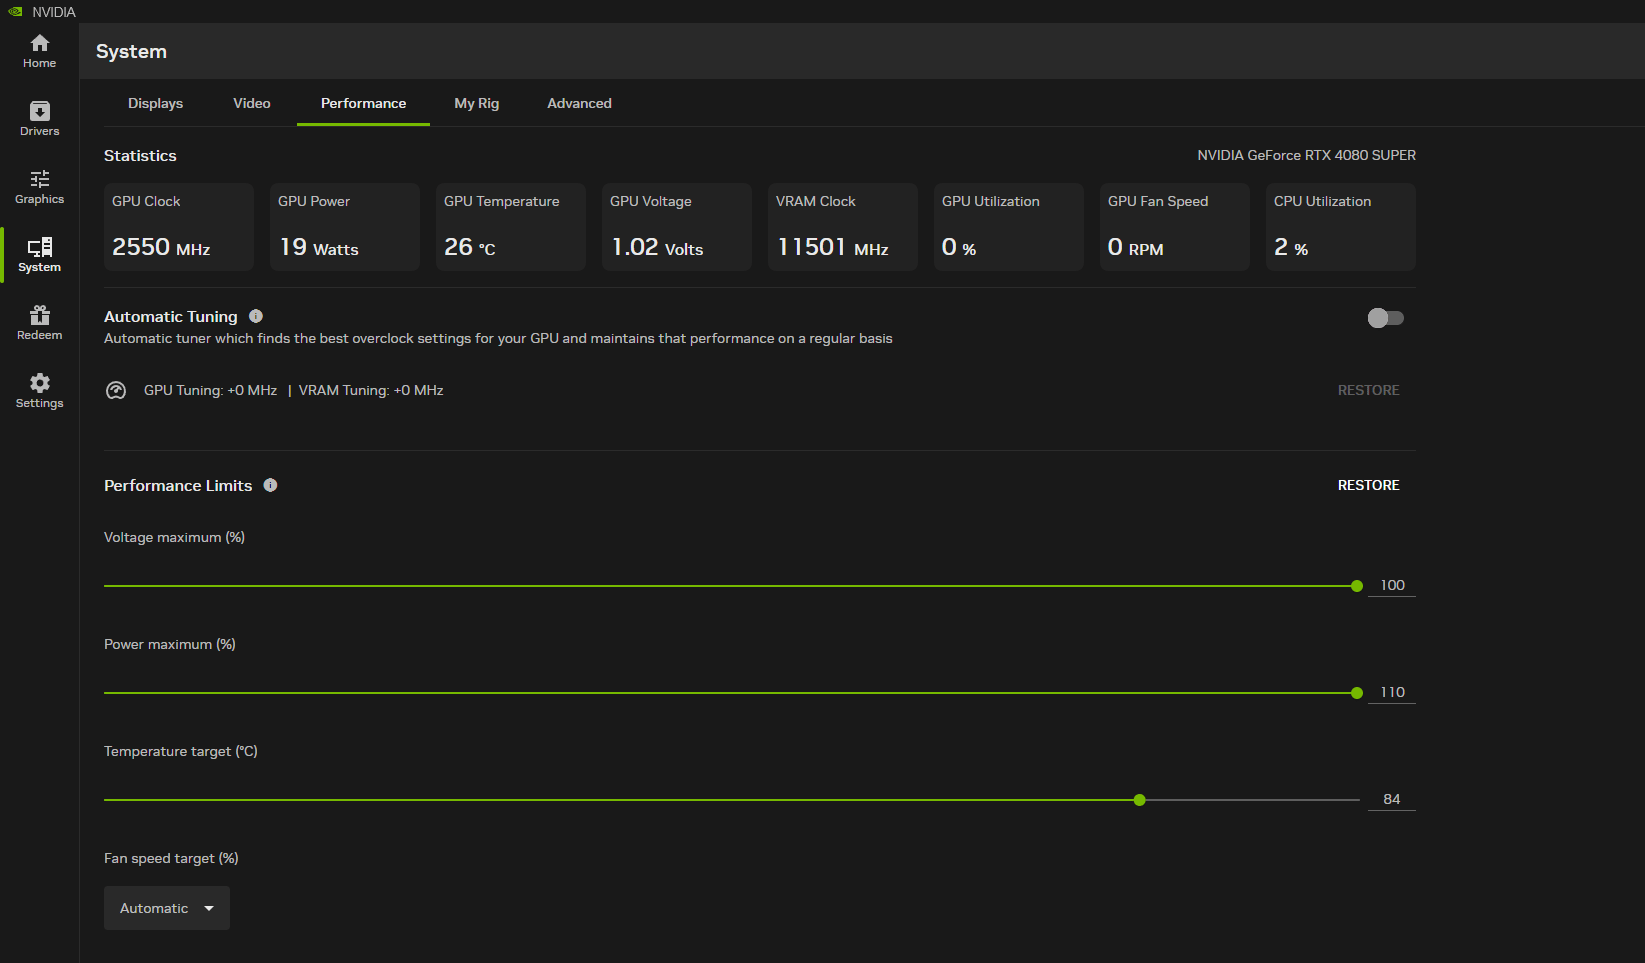1645x963 pixels.
Task: Open the Drivers section in sidebar
Action: click(39, 119)
